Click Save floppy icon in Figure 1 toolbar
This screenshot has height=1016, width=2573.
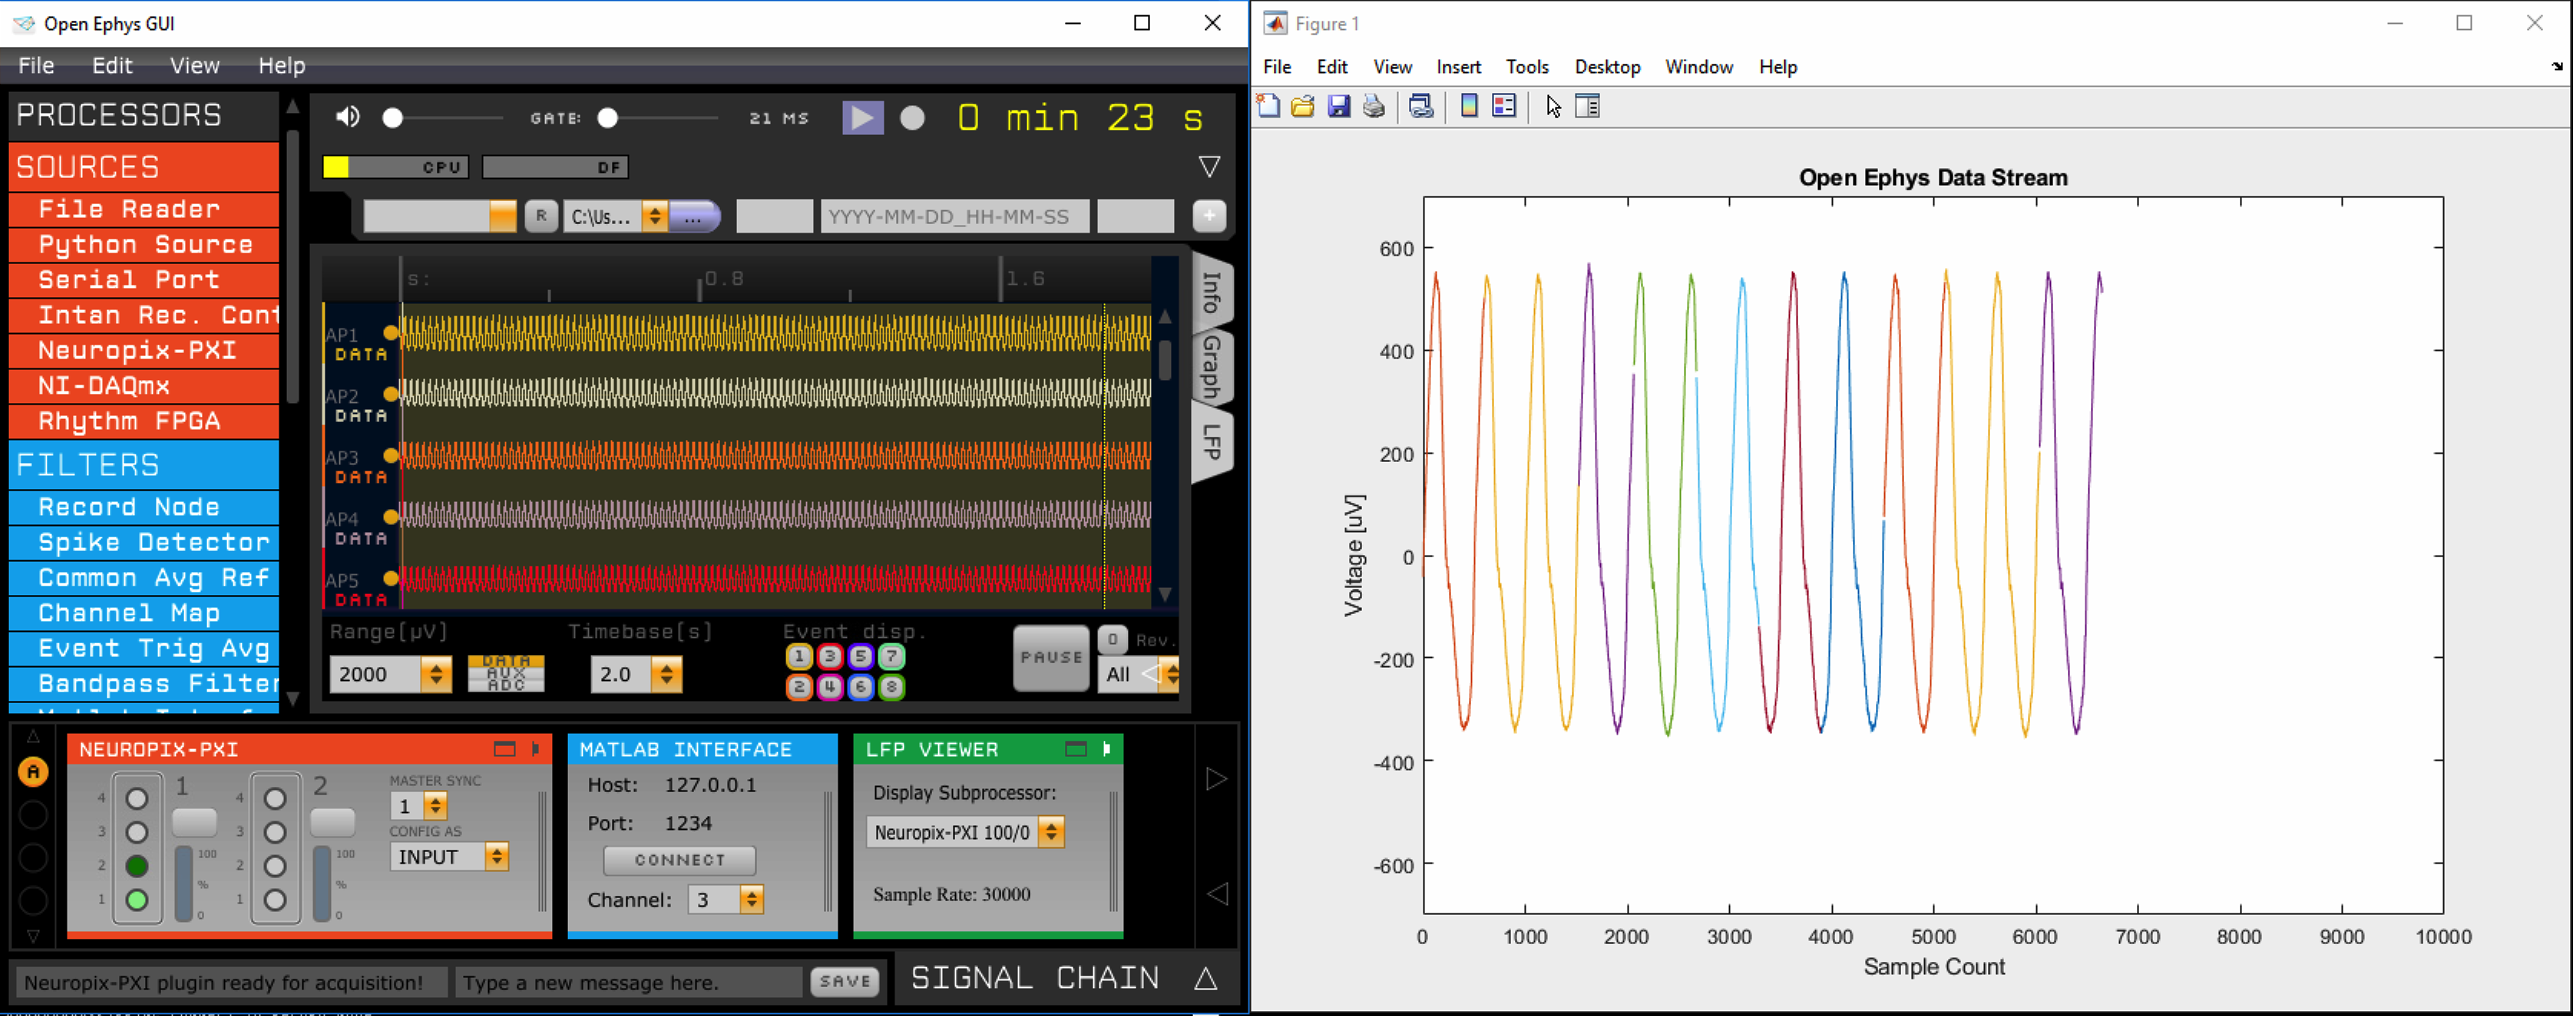(1339, 106)
